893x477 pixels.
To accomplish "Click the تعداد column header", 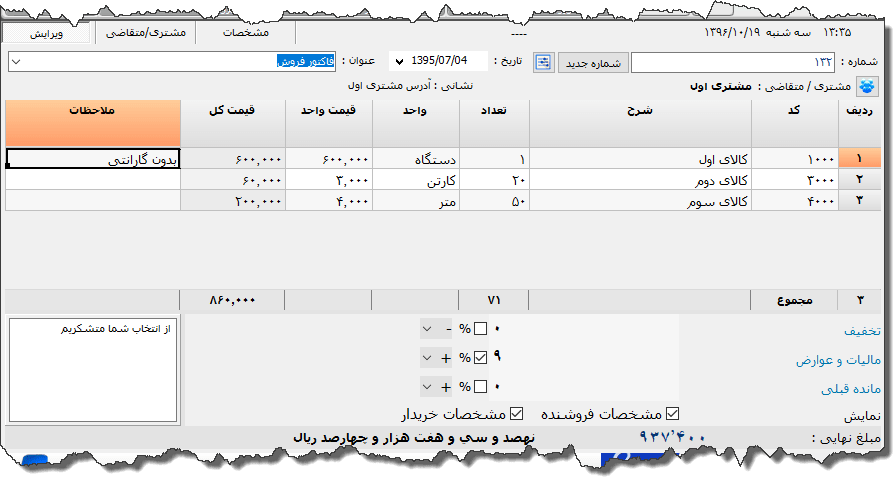I will coord(494,124).
